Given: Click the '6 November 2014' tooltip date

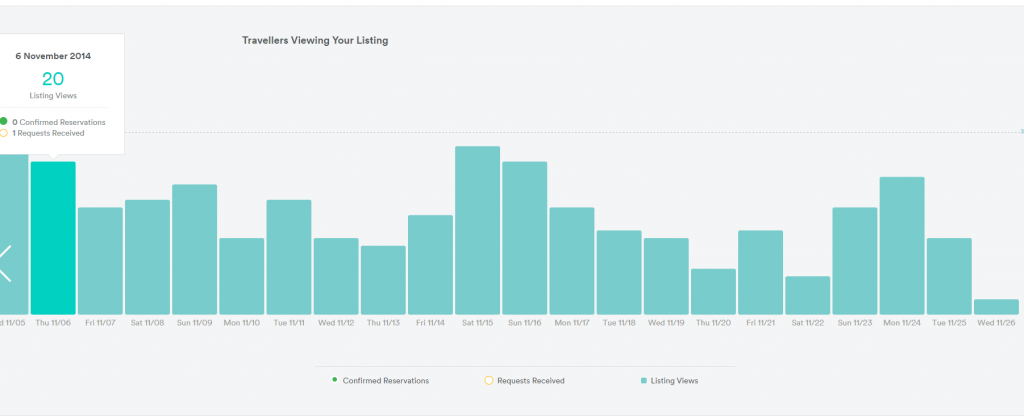Looking at the screenshot, I should coord(53,56).
